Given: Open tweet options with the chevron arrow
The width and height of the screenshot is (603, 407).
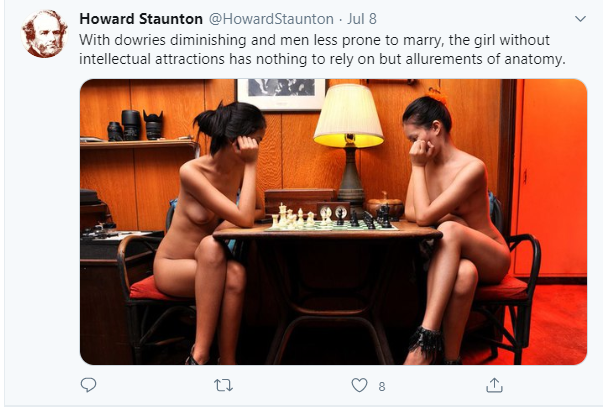Looking at the screenshot, I should (580, 18).
